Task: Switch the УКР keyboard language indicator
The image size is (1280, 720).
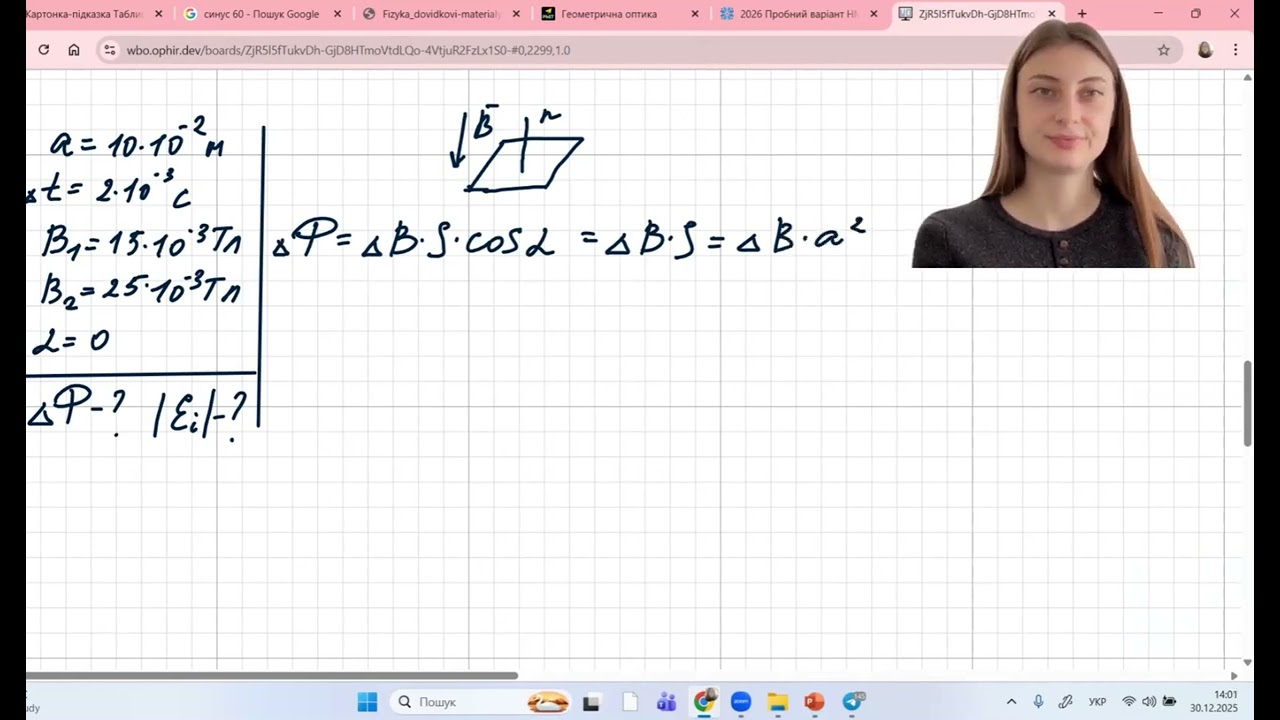Action: [x=1097, y=702]
